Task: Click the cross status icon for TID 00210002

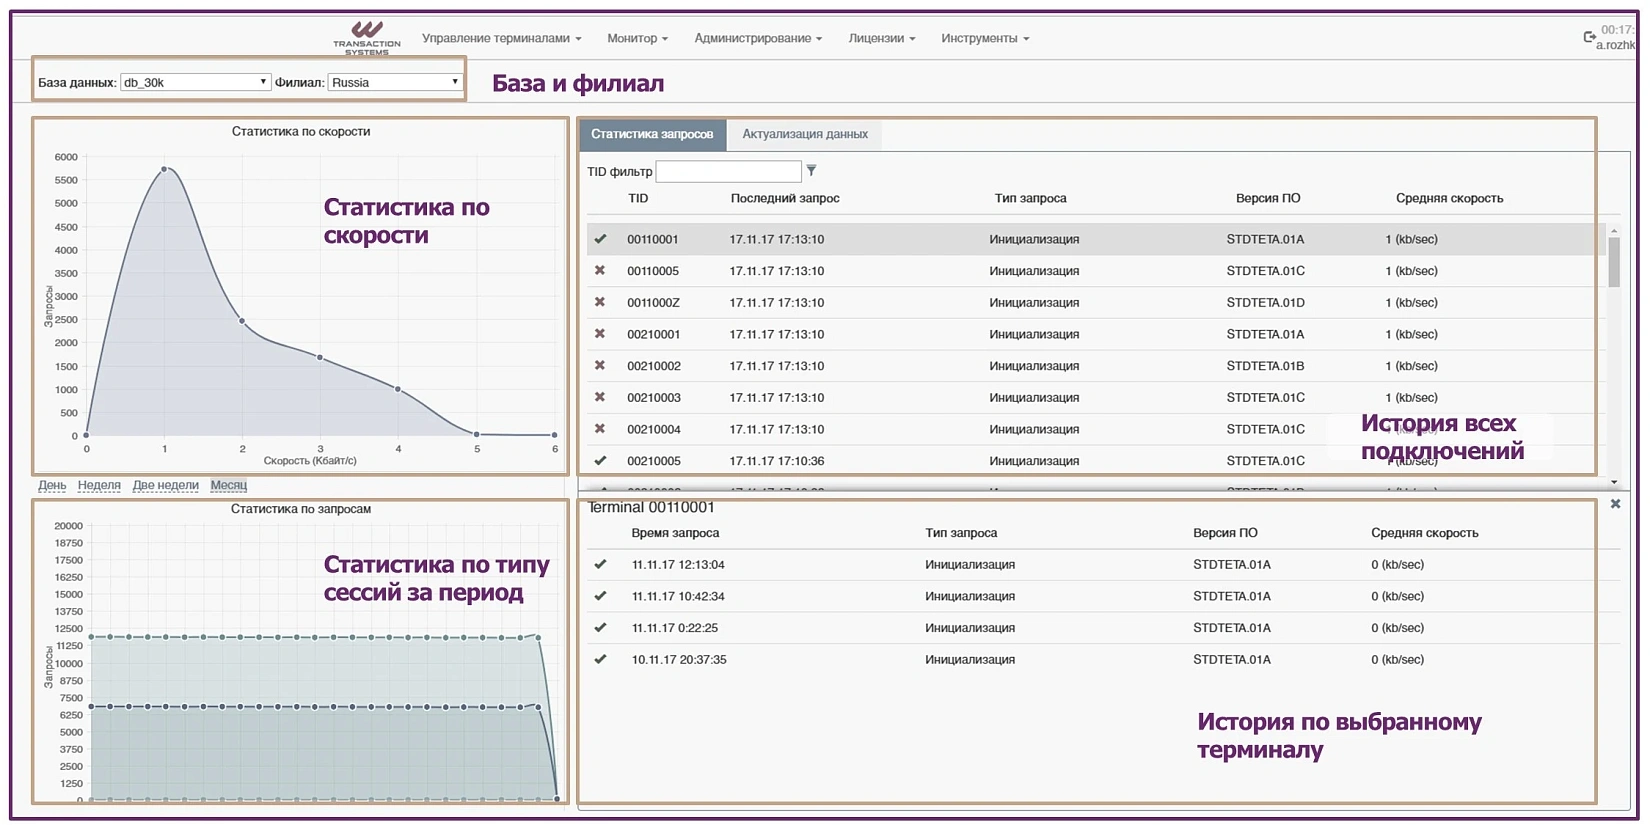Action: (x=600, y=366)
